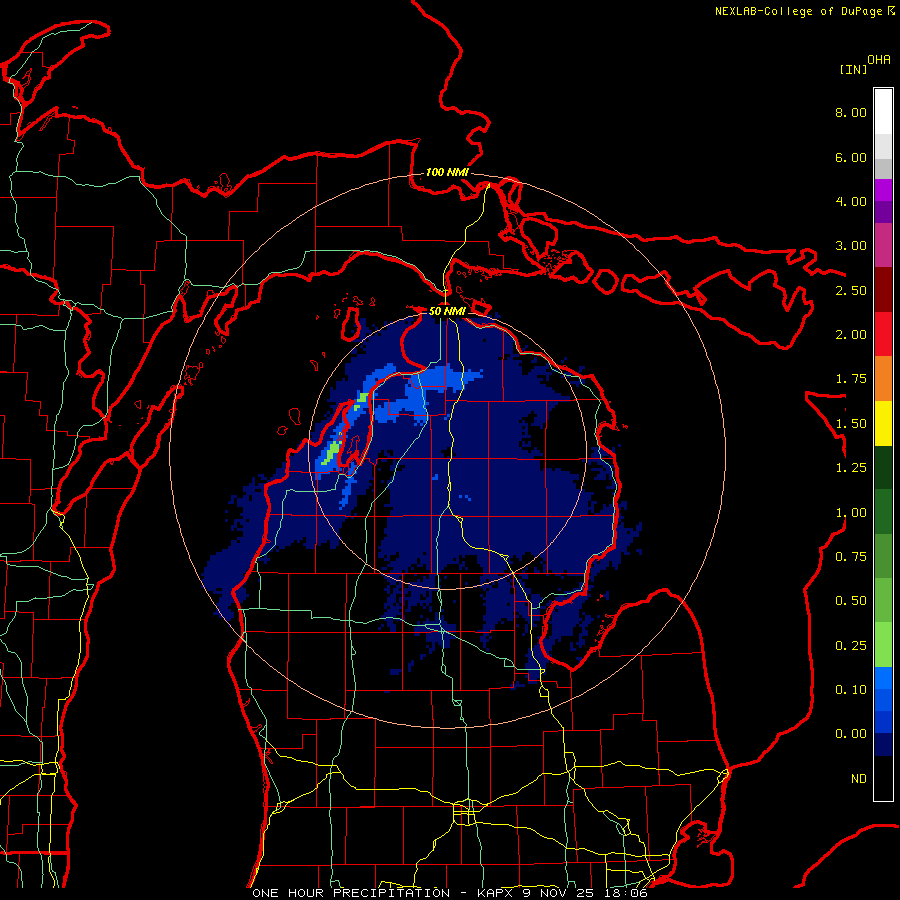Select the yellow legend swatch near 1.50

(x=883, y=423)
